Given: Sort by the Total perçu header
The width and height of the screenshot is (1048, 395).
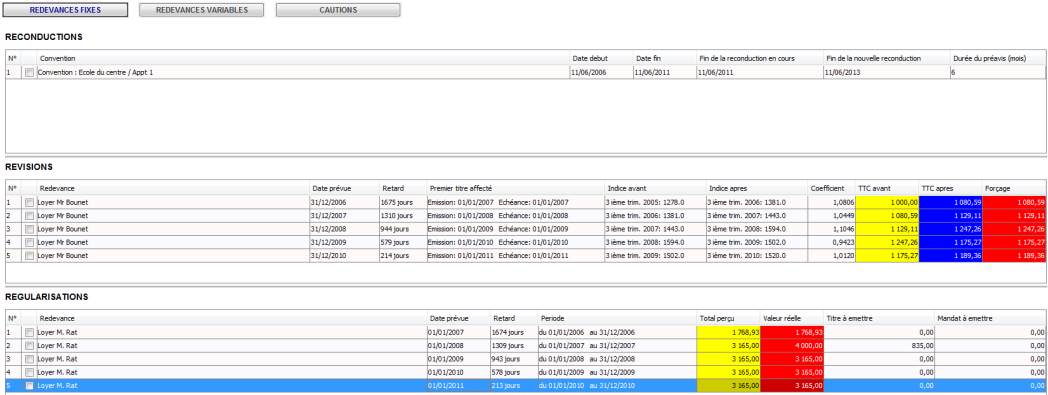Looking at the screenshot, I should tap(728, 319).
